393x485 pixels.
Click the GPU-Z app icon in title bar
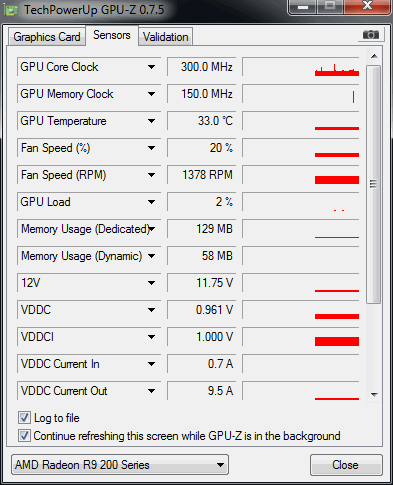pos(11,10)
